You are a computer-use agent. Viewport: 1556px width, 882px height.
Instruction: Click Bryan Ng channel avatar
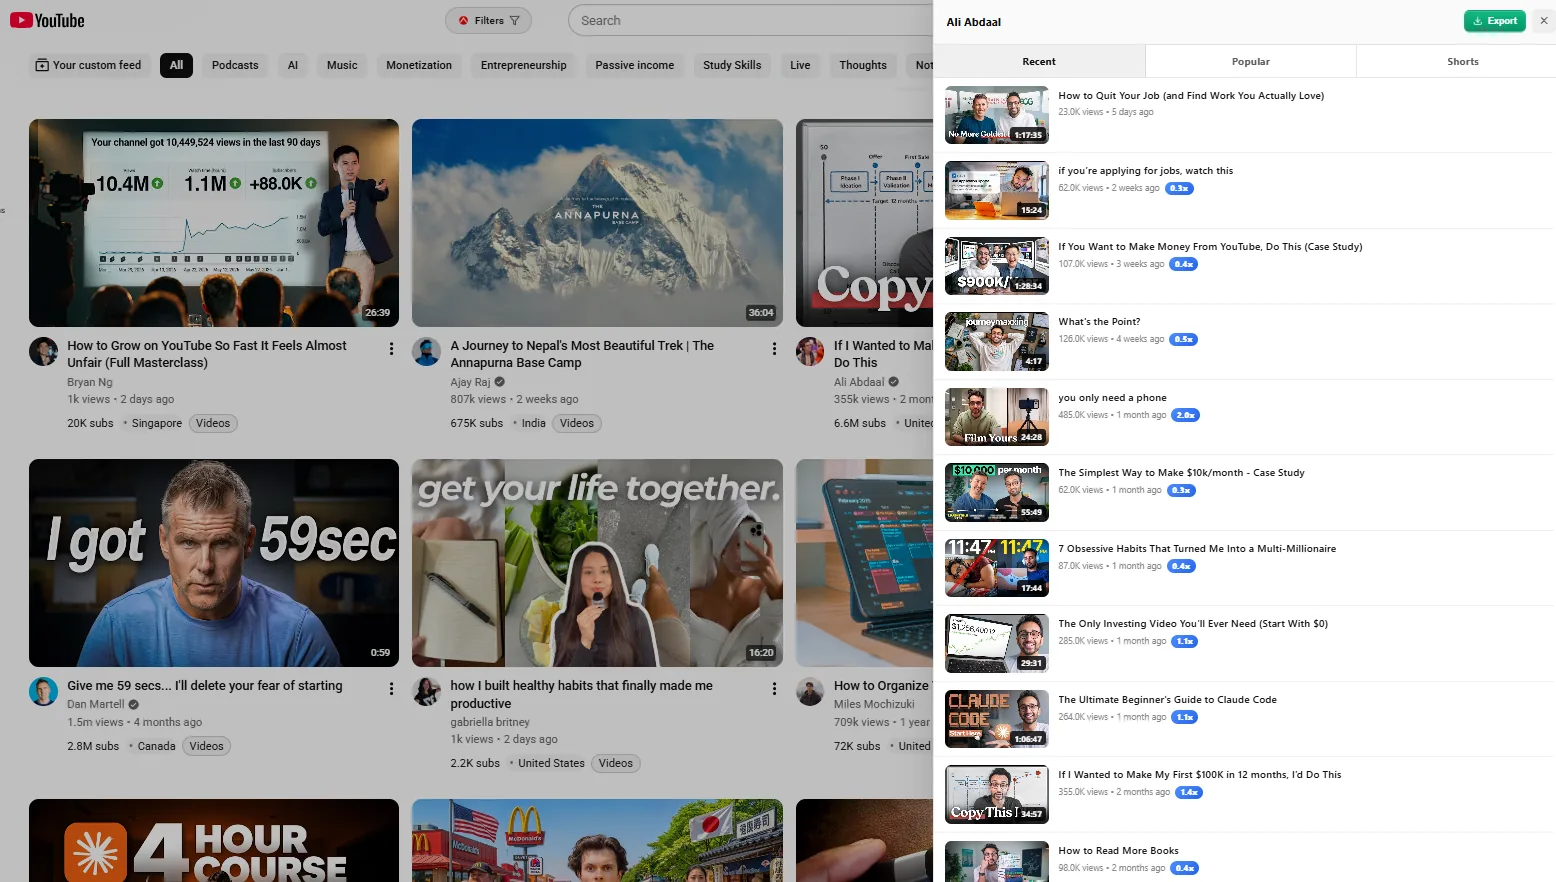(x=43, y=351)
